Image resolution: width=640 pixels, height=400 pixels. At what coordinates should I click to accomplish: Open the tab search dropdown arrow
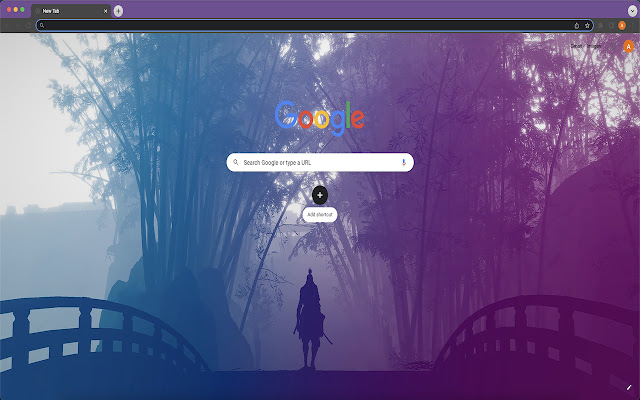(x=632, y=11)
